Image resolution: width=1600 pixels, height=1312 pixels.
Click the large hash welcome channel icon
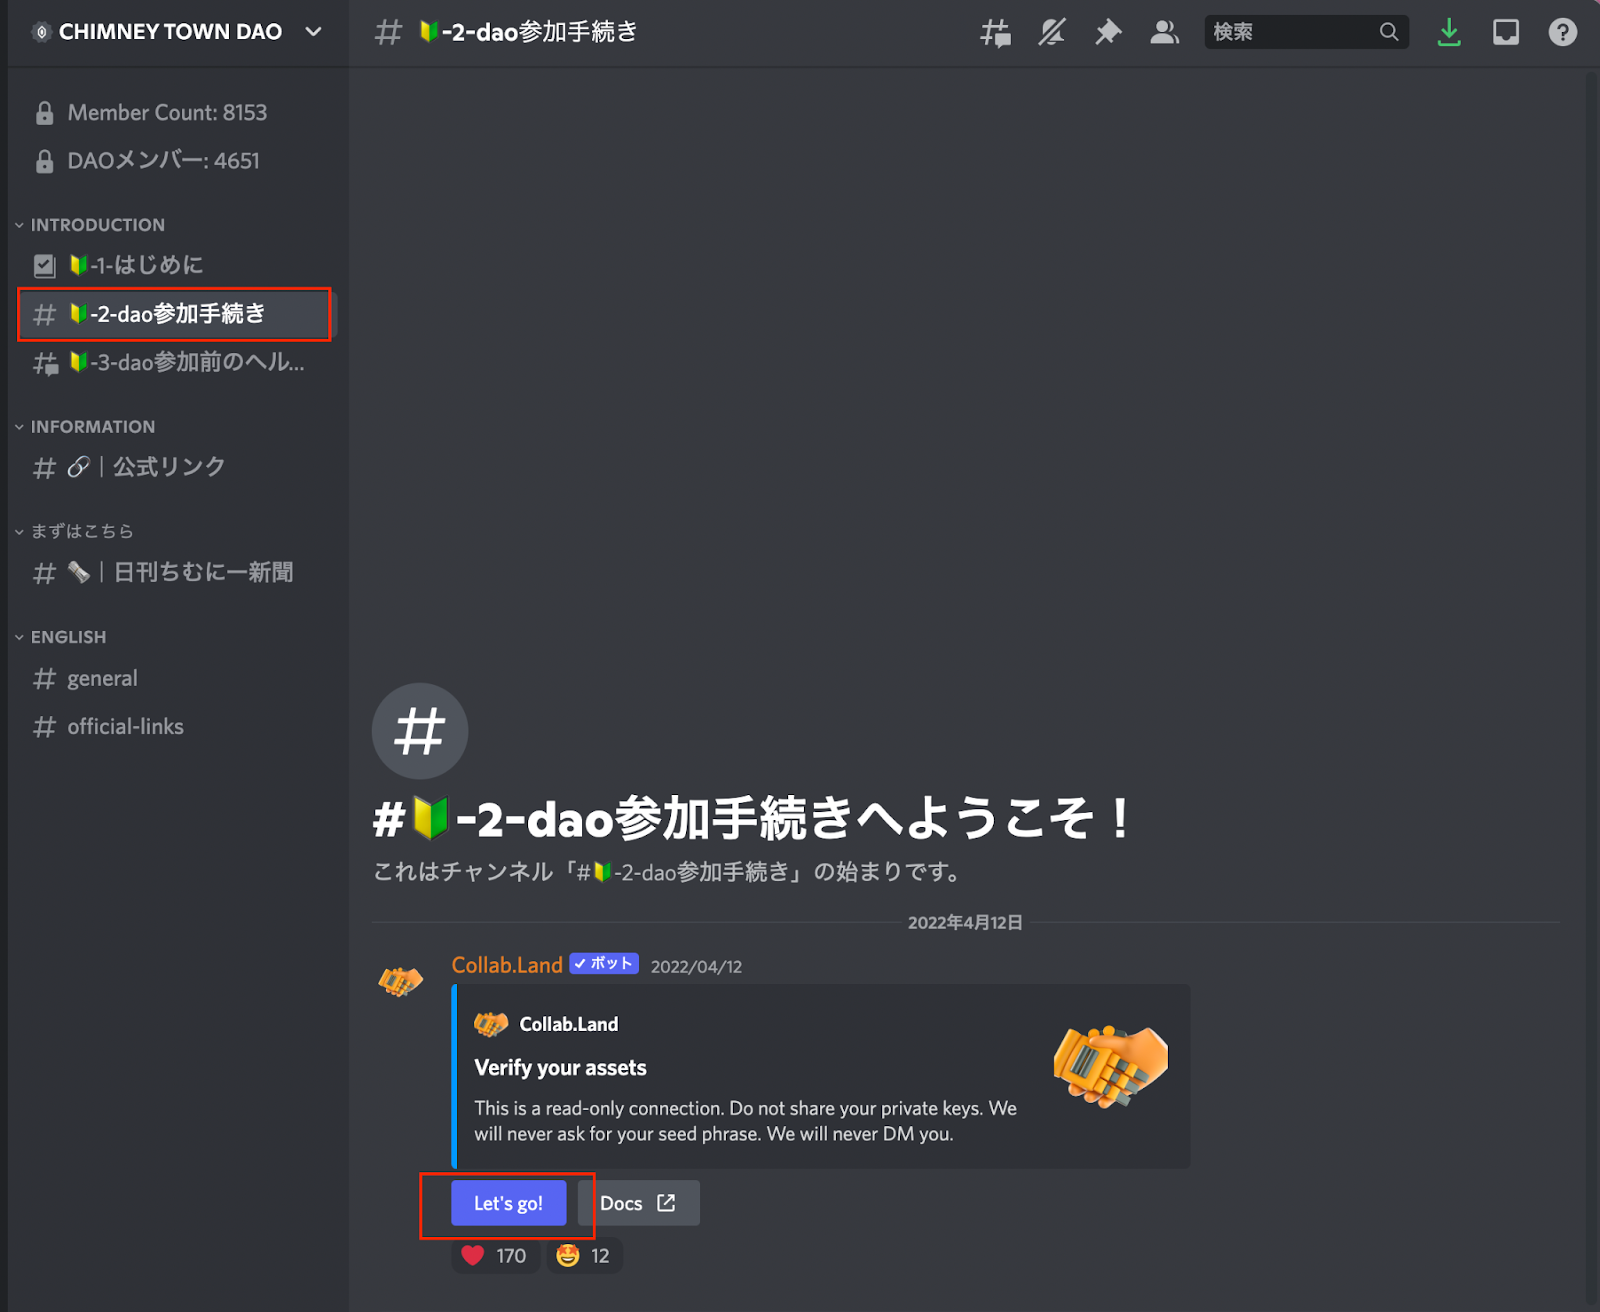coord(420,731)
